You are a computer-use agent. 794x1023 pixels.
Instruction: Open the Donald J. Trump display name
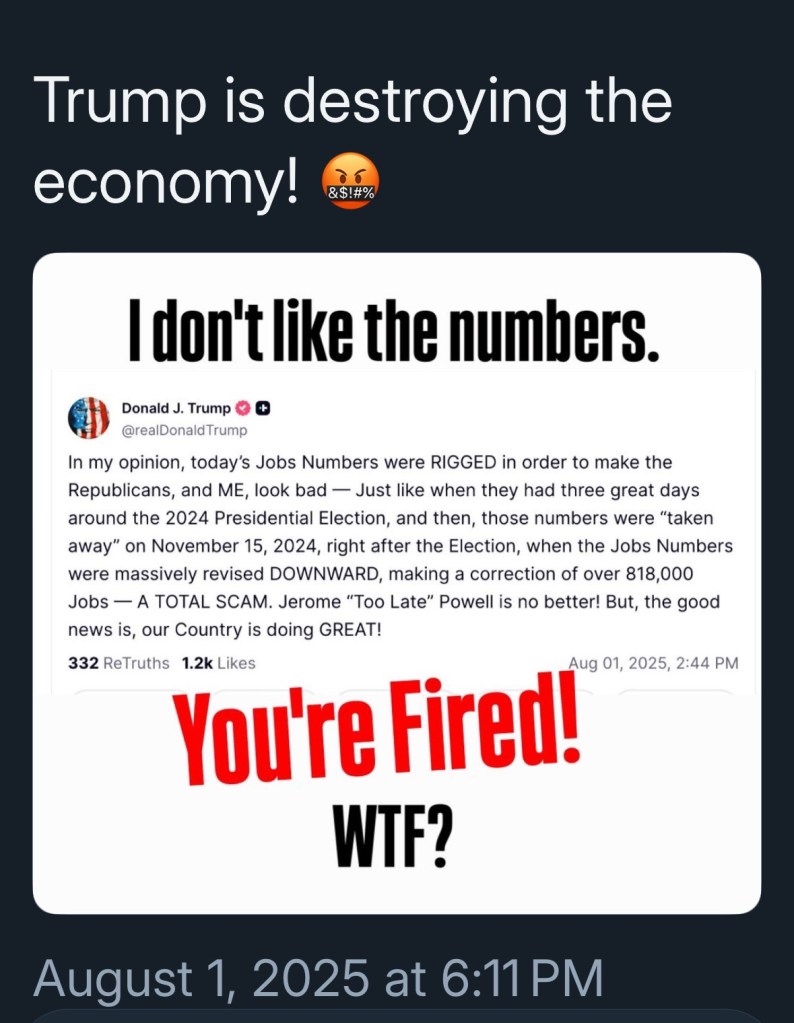point(175,408)
